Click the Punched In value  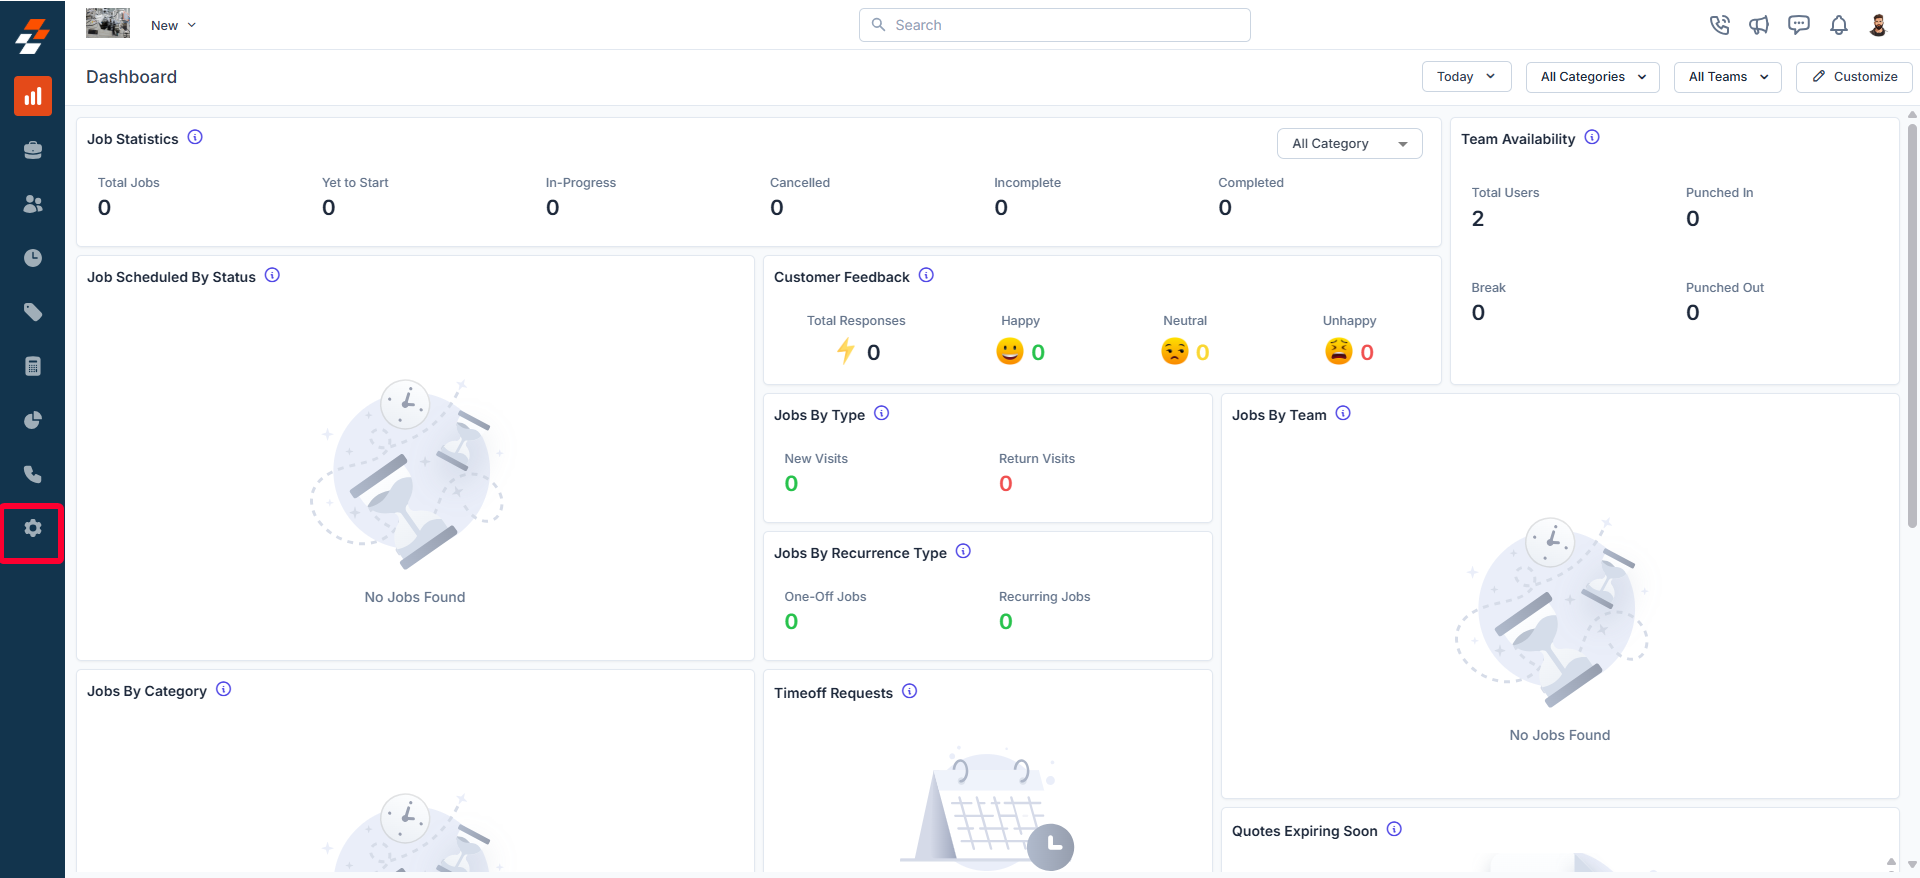click(x=1692, y=219)
